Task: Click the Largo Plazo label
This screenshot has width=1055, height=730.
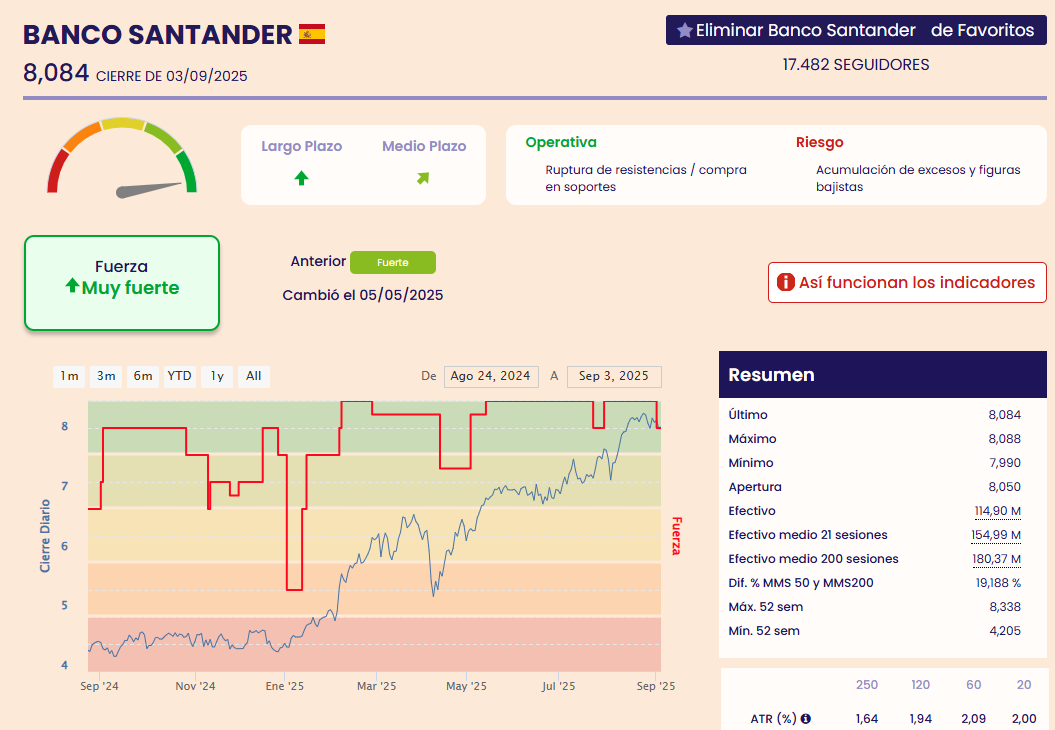Action: pos(301,146)
